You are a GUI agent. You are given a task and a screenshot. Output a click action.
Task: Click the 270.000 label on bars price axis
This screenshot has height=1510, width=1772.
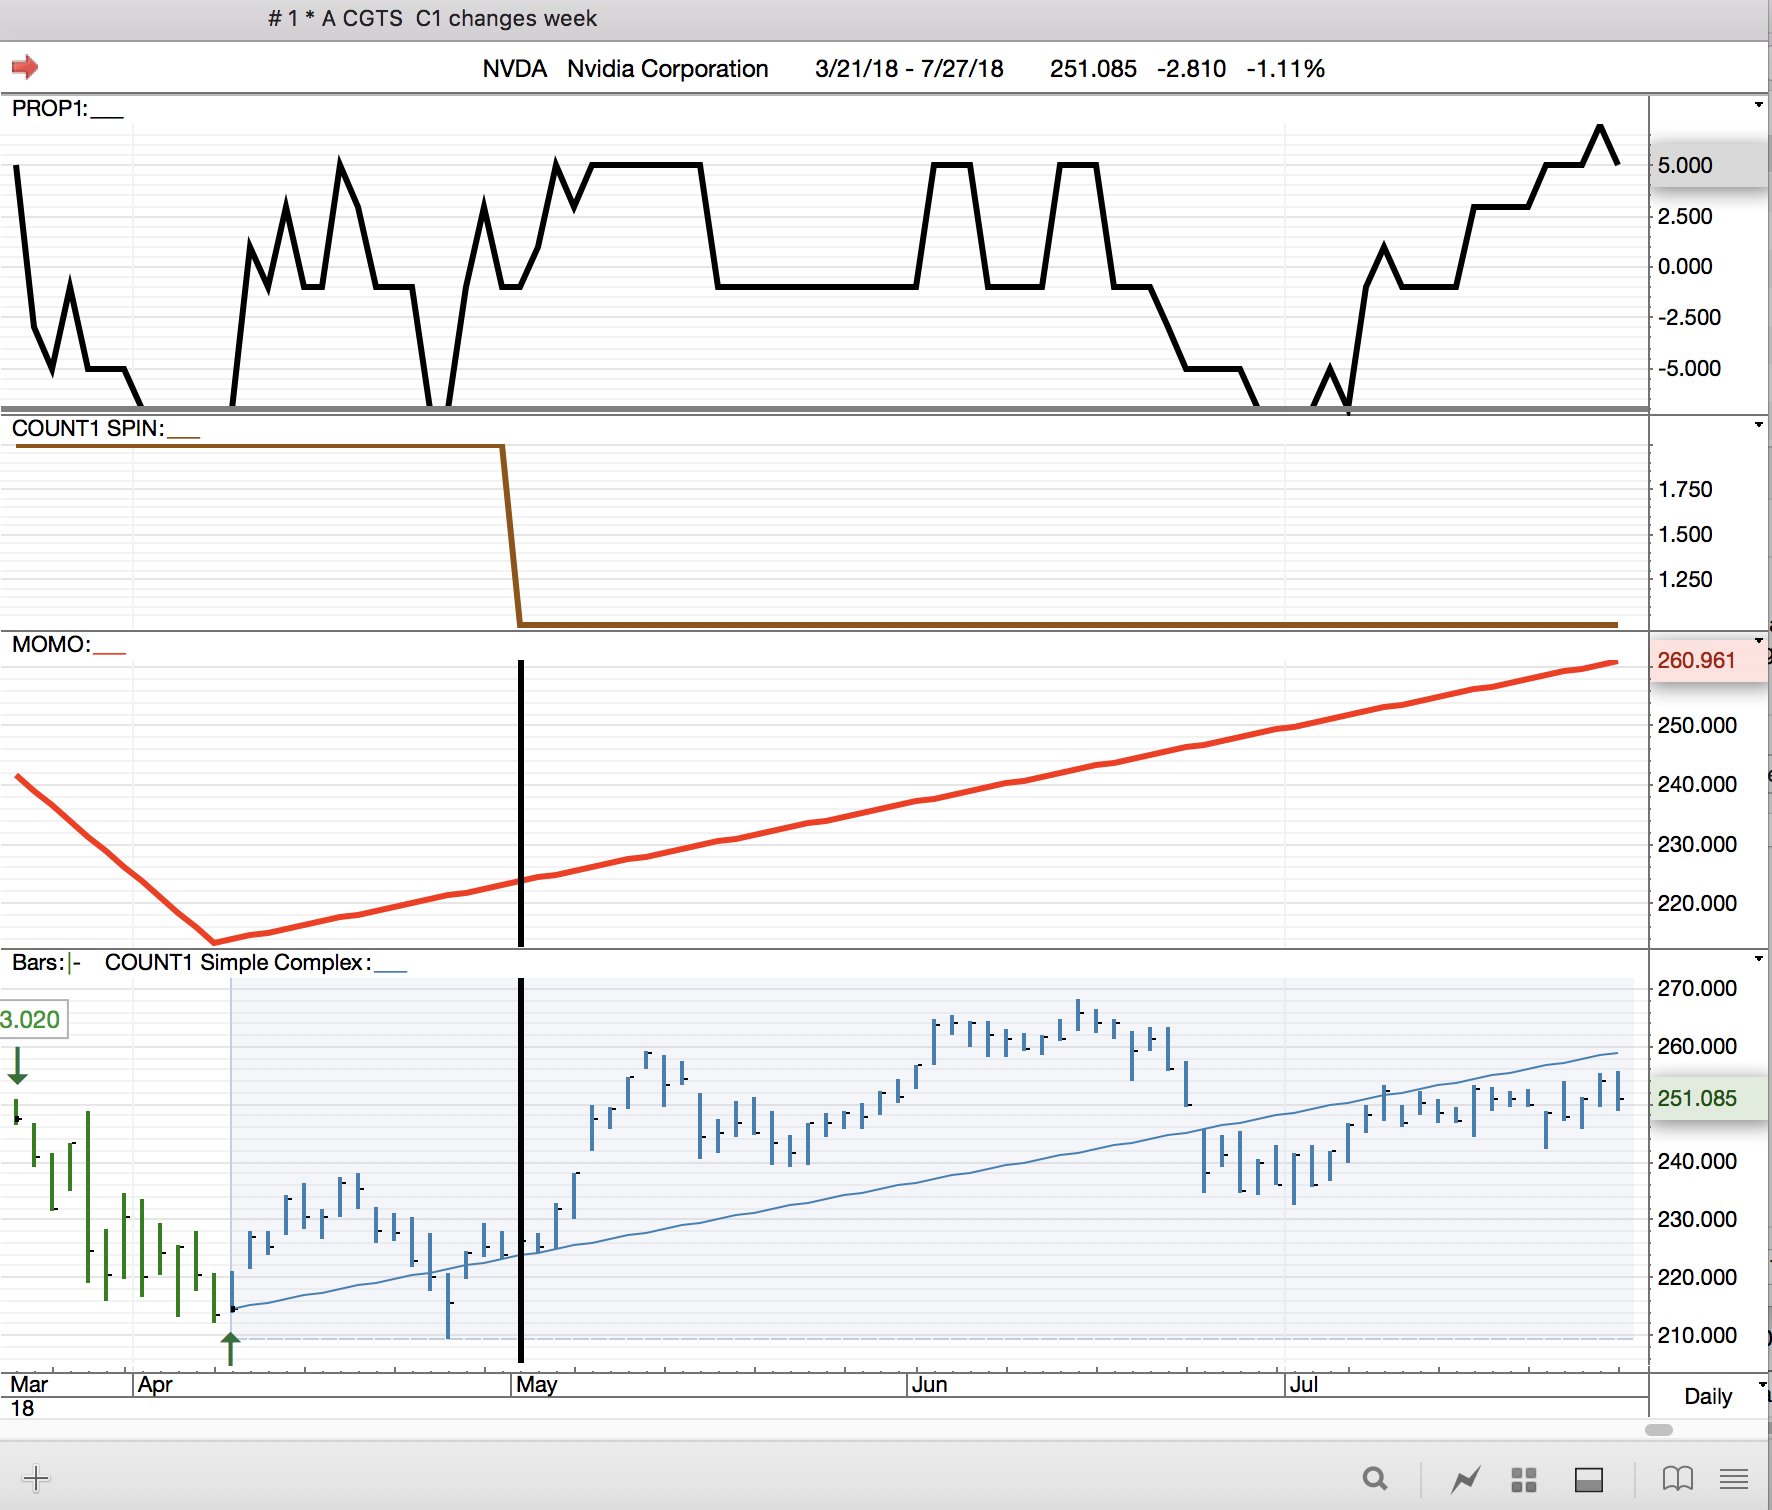point(1697,988)
